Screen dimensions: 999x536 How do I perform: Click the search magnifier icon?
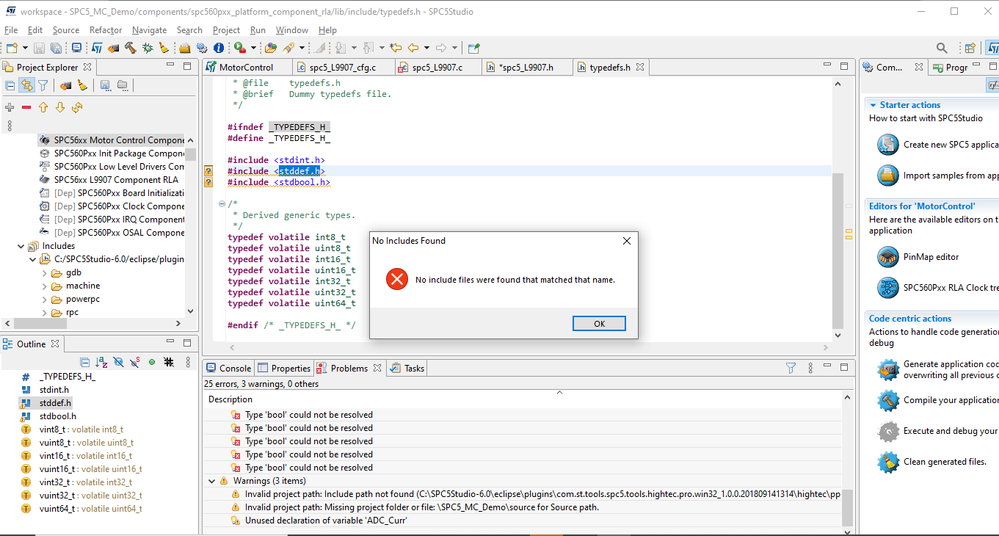[x=942, y=48]
